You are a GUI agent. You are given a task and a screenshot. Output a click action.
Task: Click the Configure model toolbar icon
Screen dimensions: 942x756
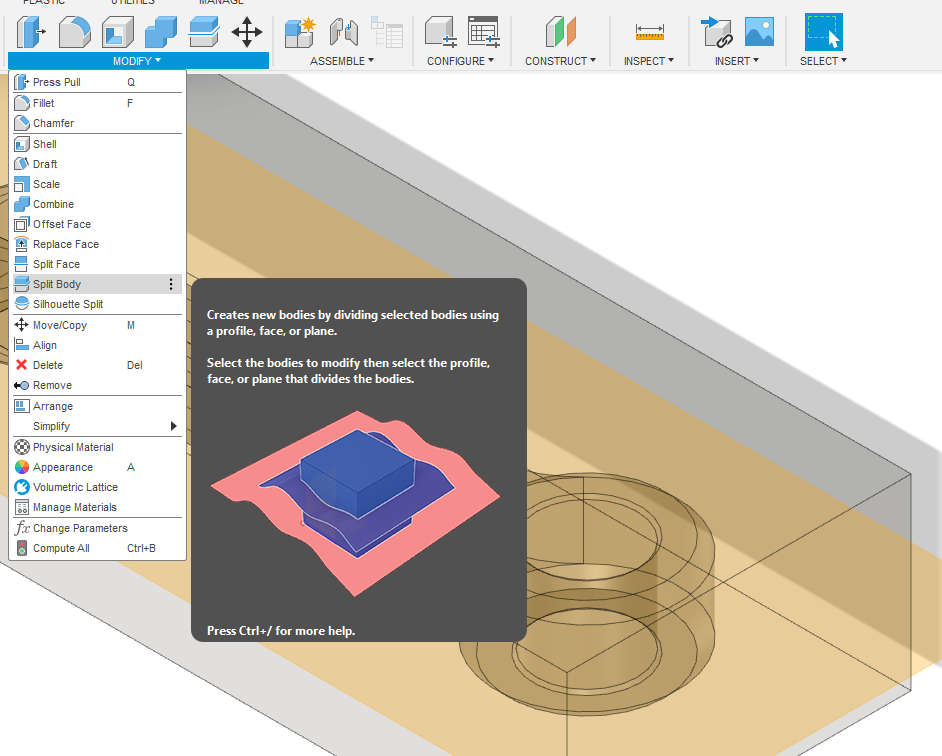point(441,32)
